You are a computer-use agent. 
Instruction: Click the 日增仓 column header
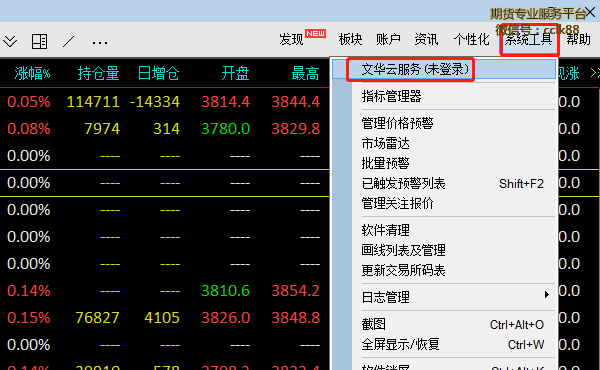point(158,73)
